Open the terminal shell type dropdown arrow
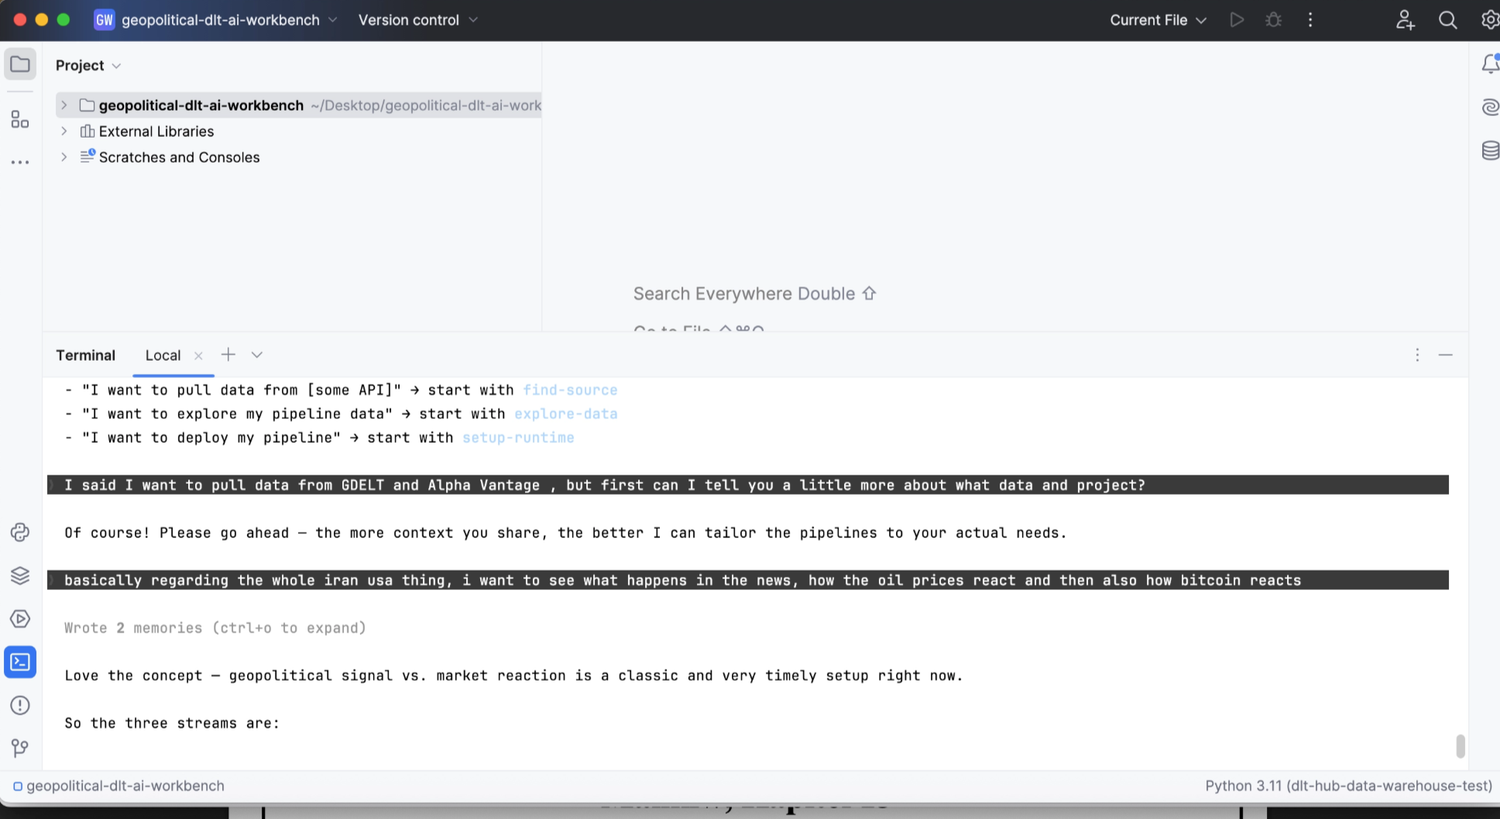Viewport: 1500px width, 819px height. pyautogui.click(x=257, y=355)
